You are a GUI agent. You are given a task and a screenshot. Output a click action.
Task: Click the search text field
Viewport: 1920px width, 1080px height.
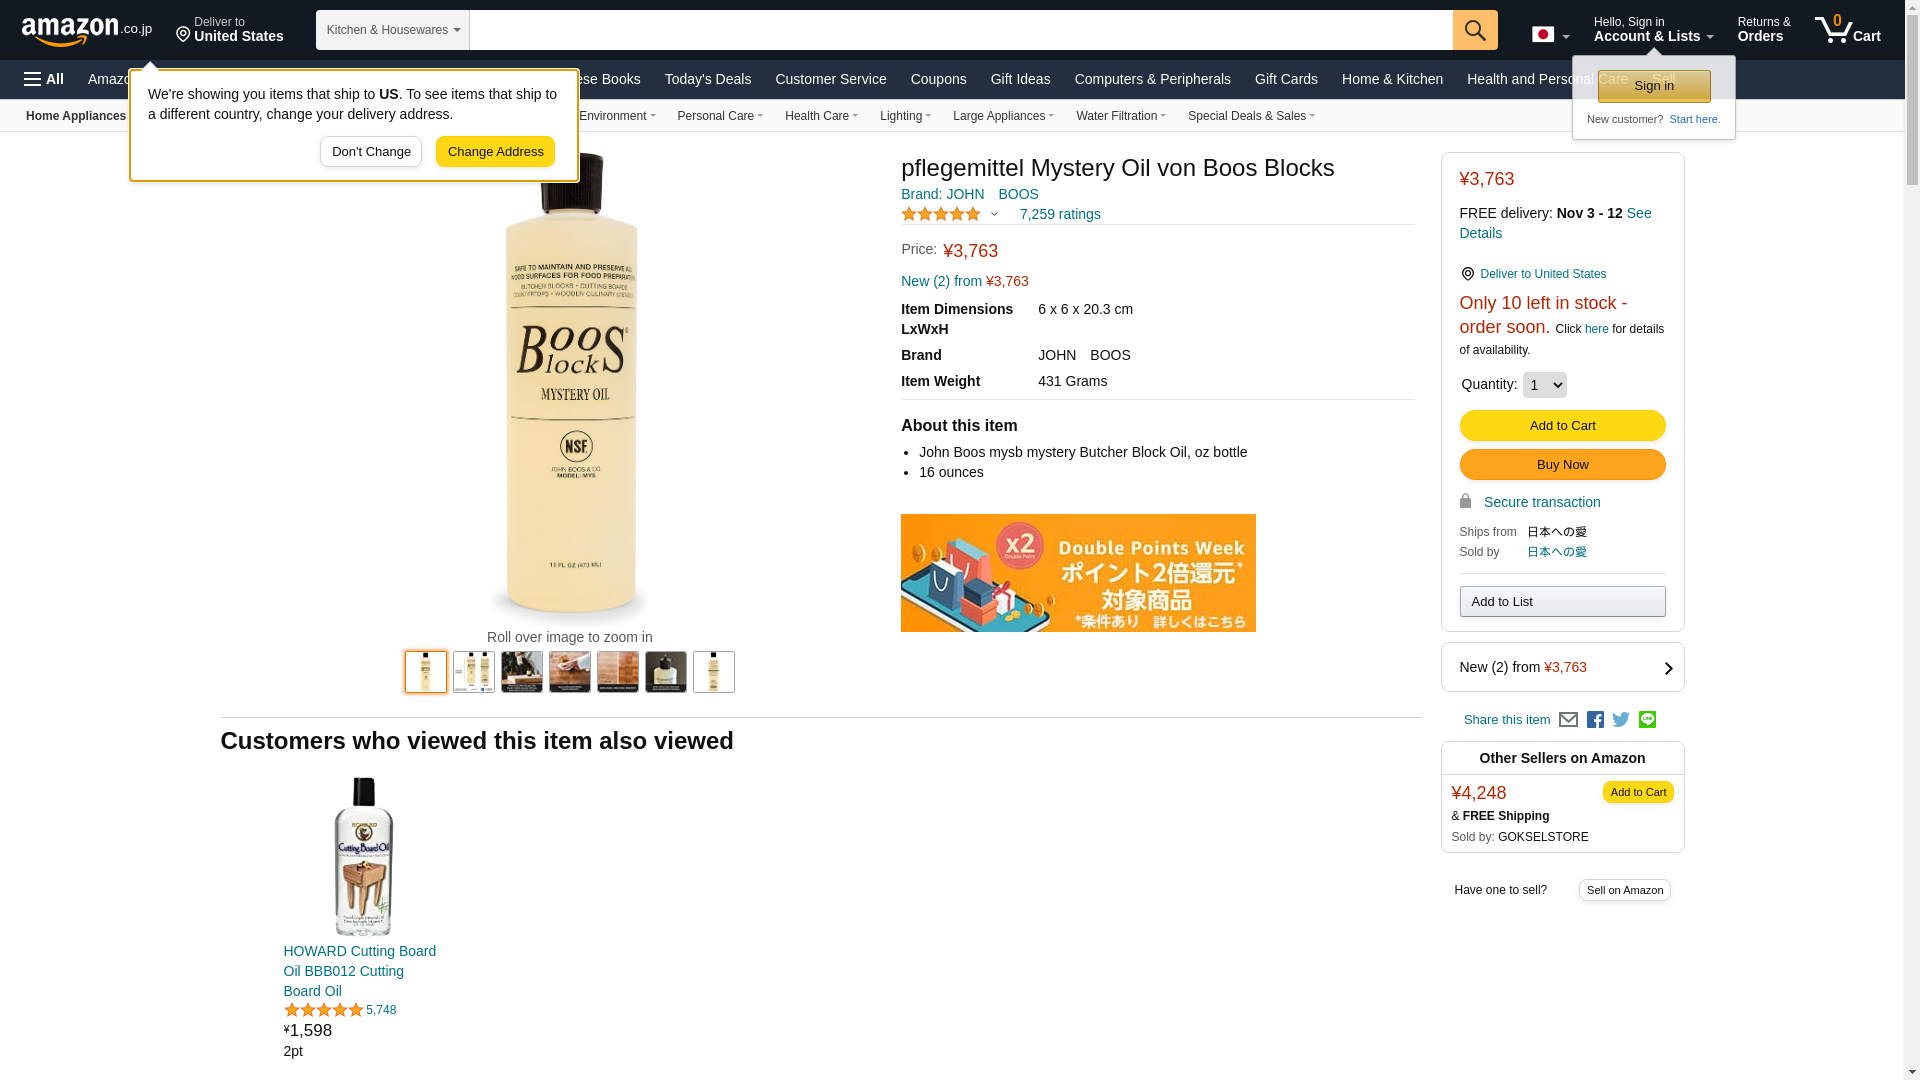[x=961, y=30]
